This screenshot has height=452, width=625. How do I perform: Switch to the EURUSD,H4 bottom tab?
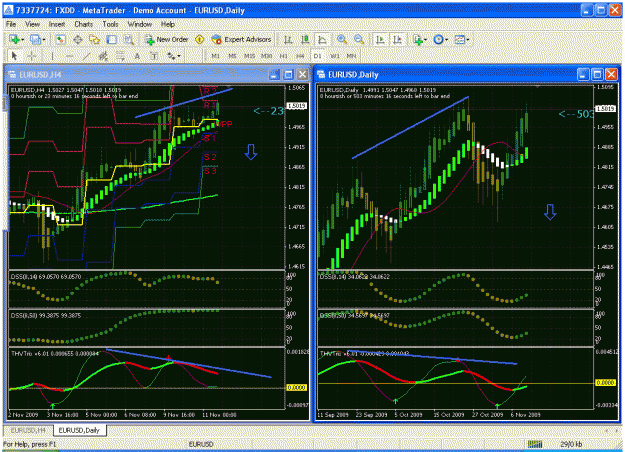click(x=28, y=430)
